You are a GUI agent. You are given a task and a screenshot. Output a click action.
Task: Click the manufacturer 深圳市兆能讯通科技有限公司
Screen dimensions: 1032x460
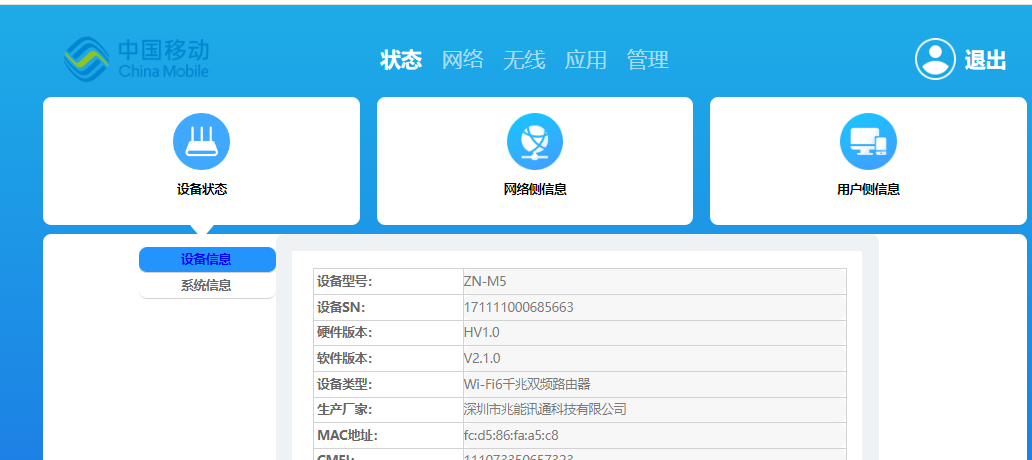[545, 410]
